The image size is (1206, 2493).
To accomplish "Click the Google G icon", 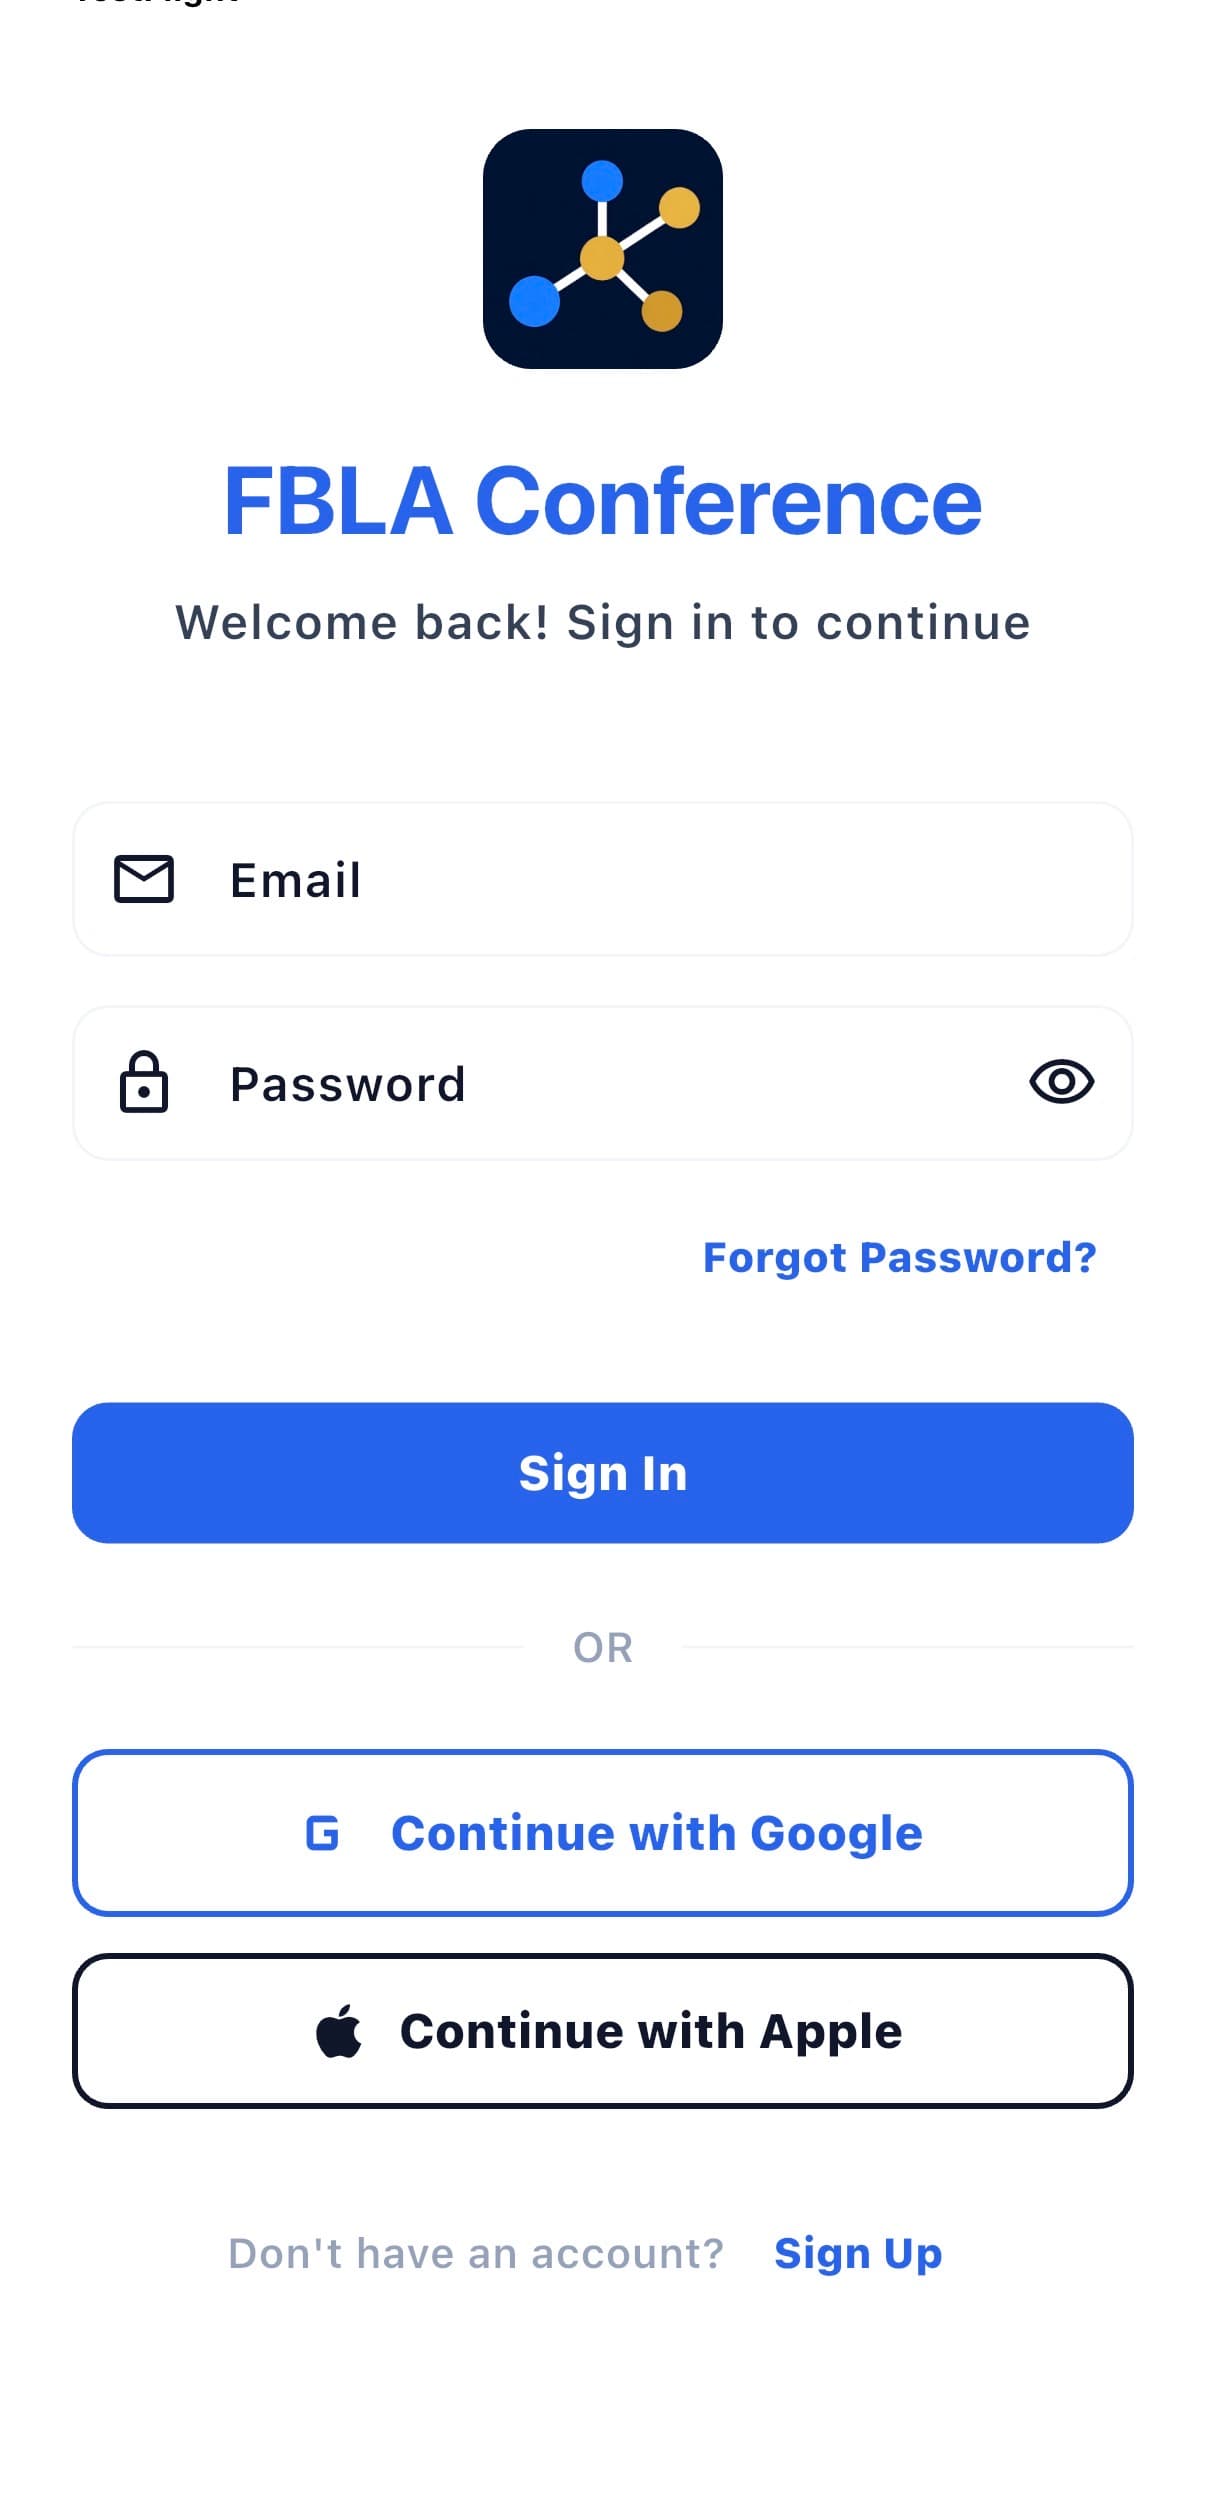I will coord(322,1833).
